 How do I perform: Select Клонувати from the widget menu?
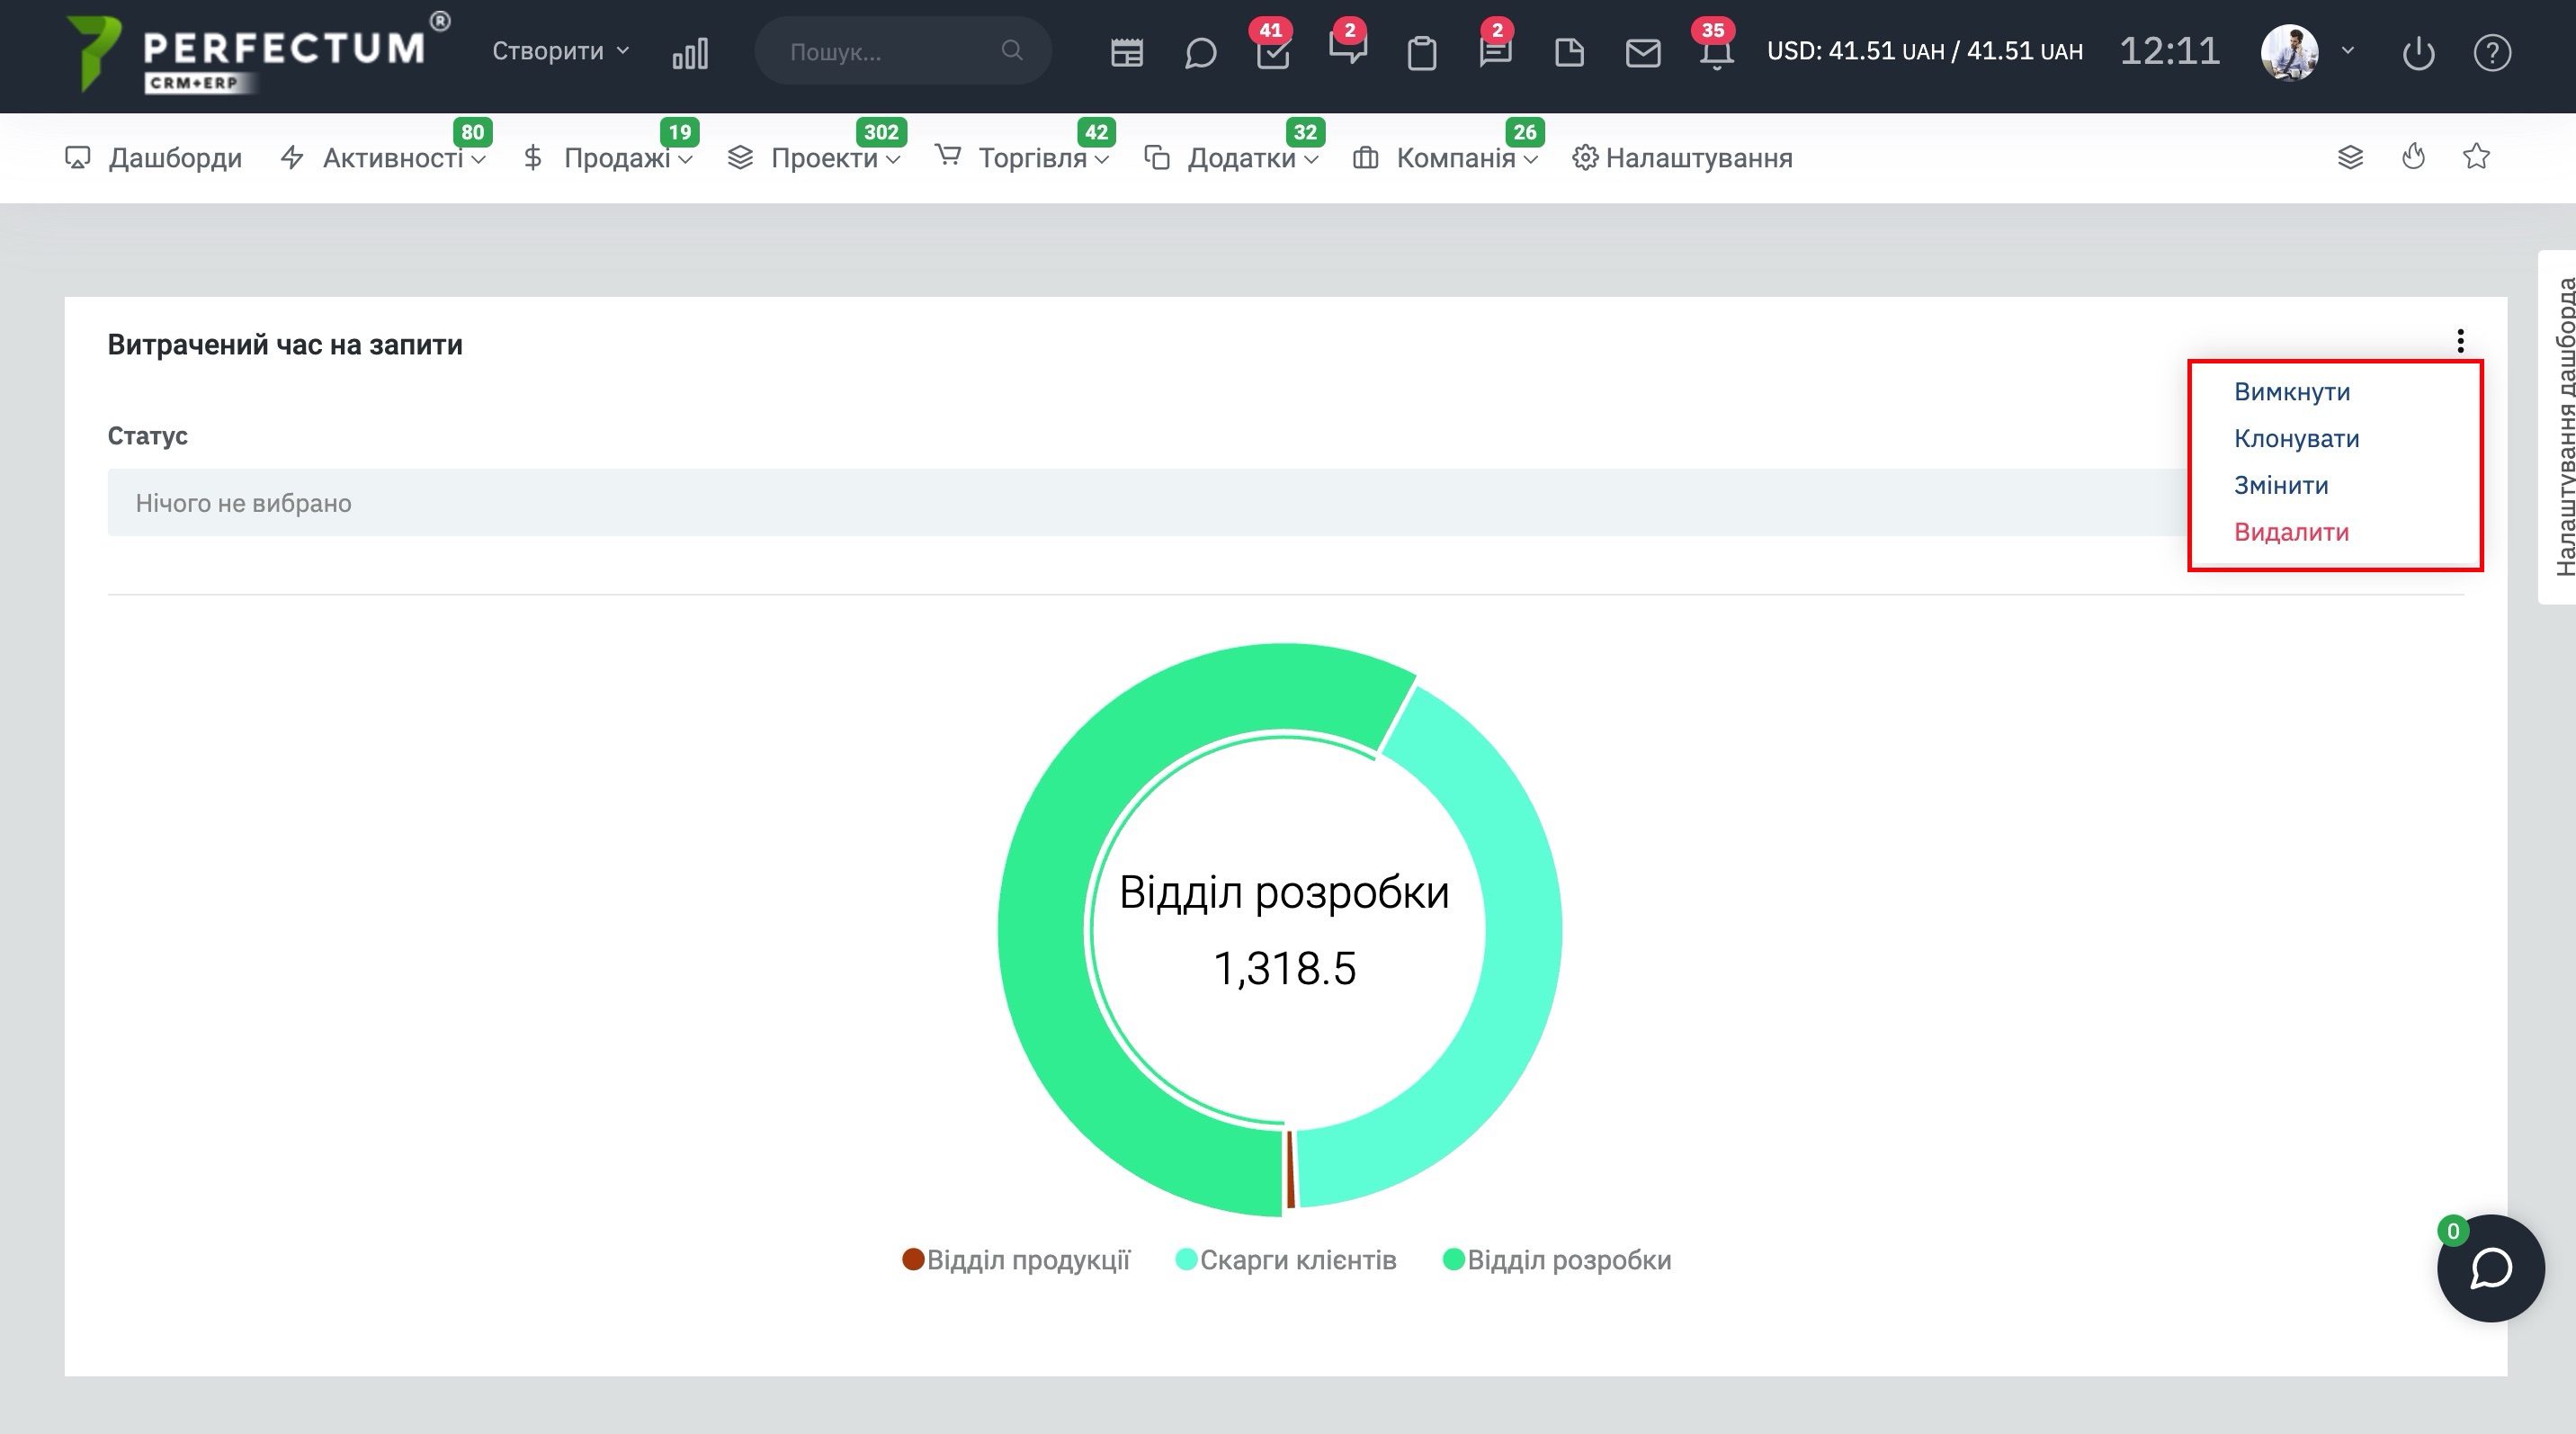pos(2297,438)
